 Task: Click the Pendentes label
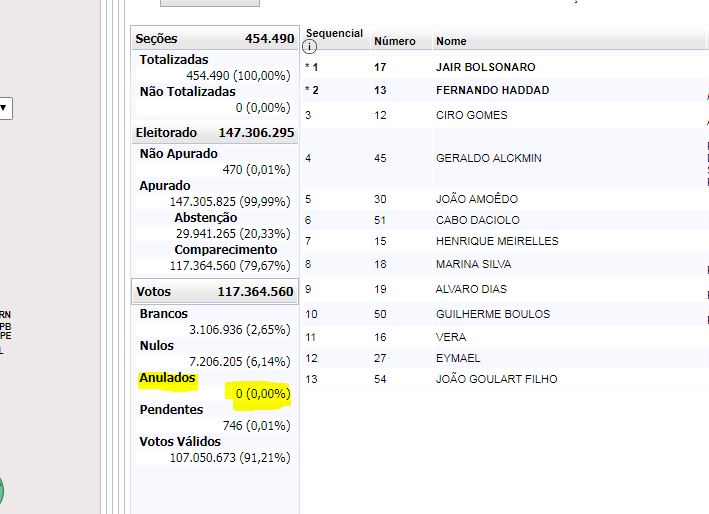[x=171, y=410]
